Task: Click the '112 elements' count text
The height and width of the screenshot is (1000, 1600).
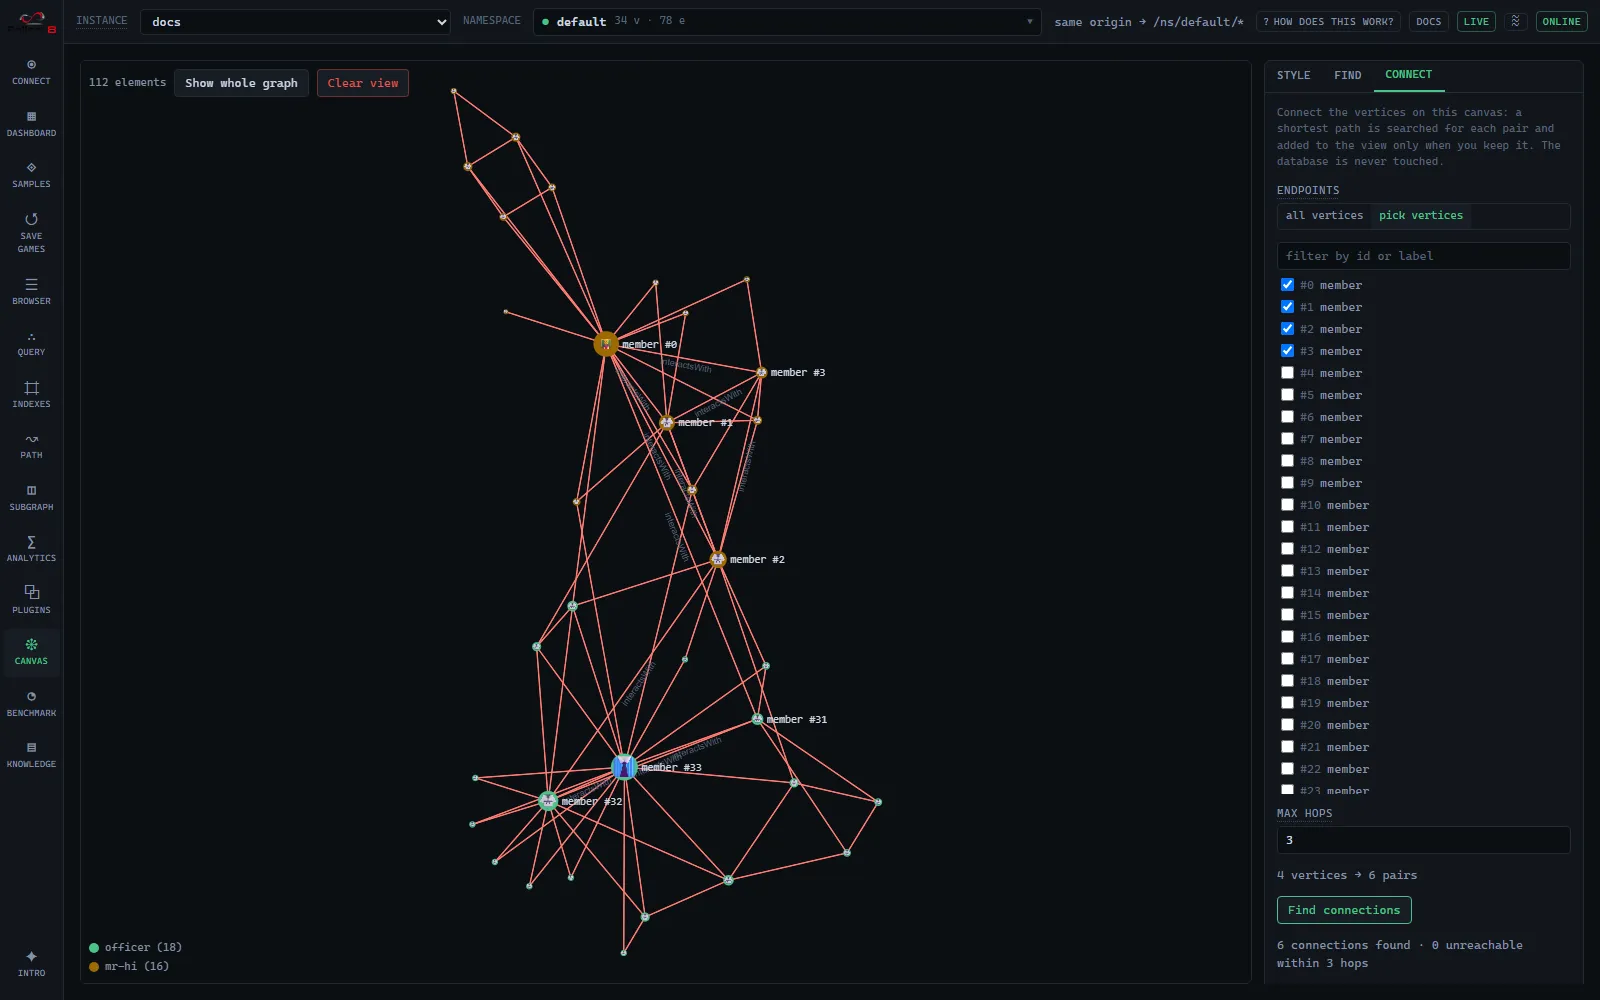Action: click(127, 83)
